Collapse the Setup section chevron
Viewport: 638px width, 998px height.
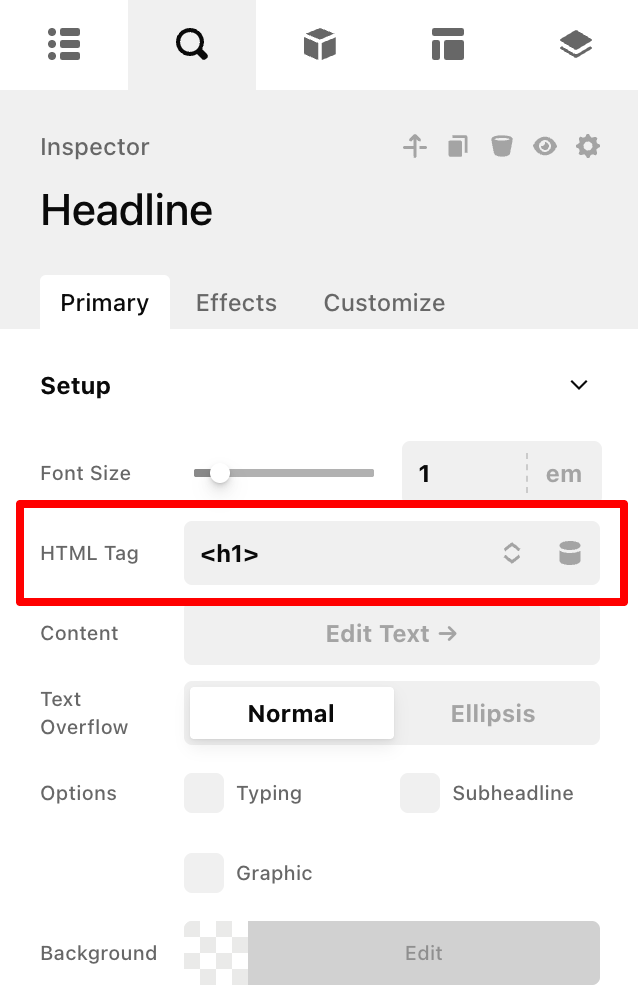click(x=578, y=385)
